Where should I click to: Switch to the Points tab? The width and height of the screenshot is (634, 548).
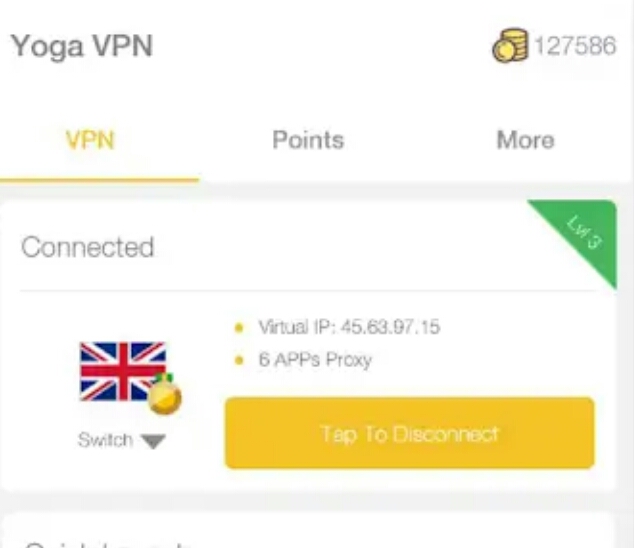click(308, 140)
